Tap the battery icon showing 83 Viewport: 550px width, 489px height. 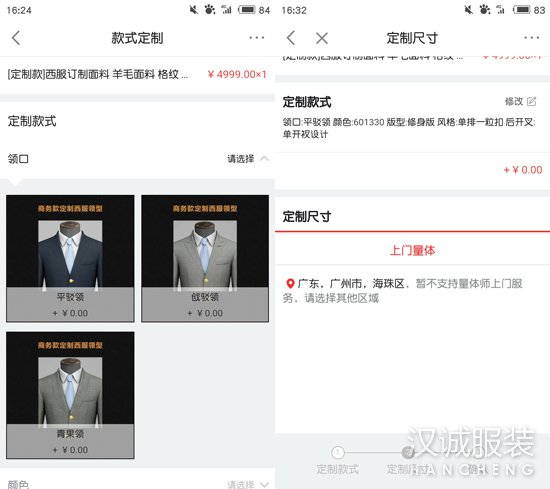[522, 9]
